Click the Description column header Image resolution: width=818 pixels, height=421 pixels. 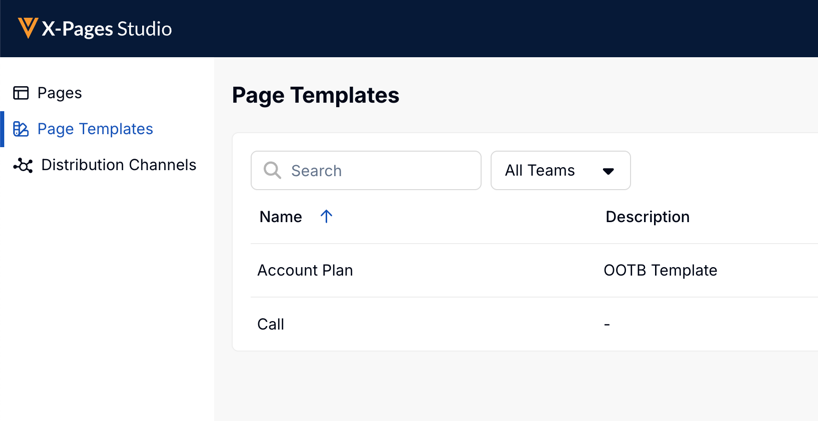coord(647,217)
